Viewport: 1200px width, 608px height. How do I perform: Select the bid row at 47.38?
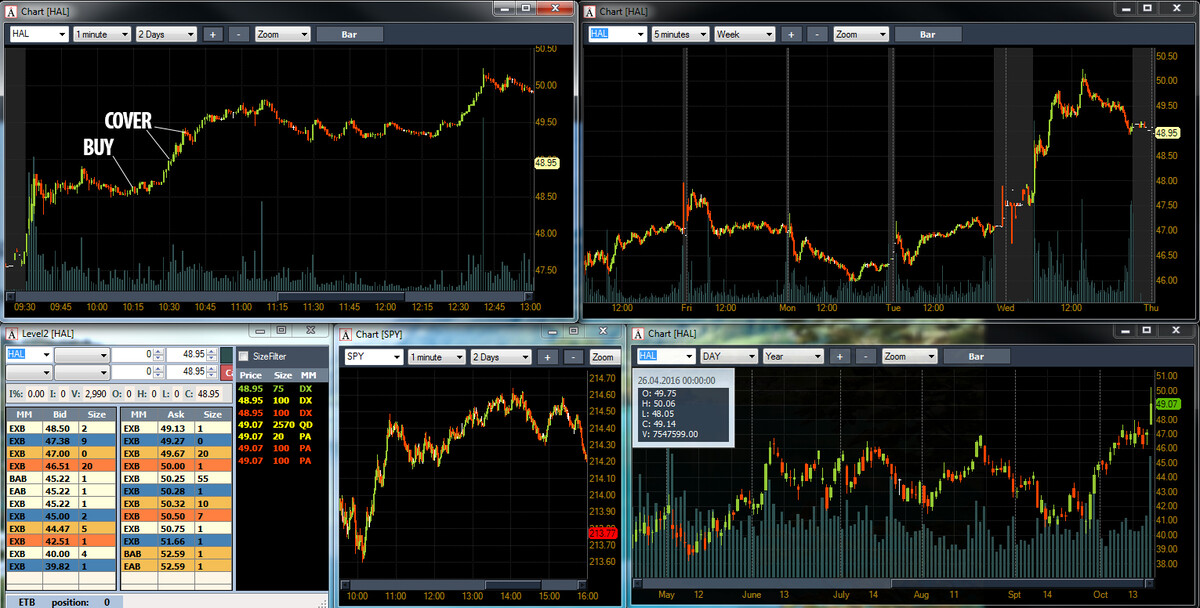point(60,440)
